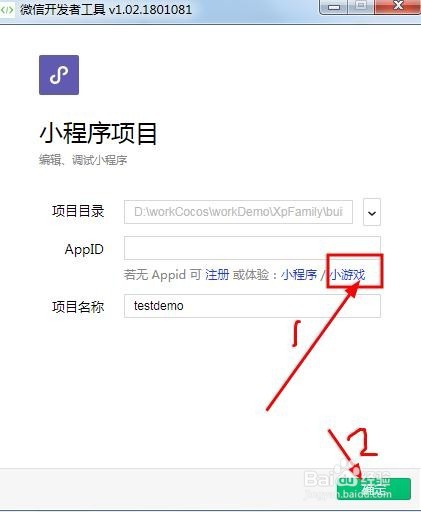Click the 项目名称 label
The width and height of the screenshot is (421, 512).
coord(78,307)
